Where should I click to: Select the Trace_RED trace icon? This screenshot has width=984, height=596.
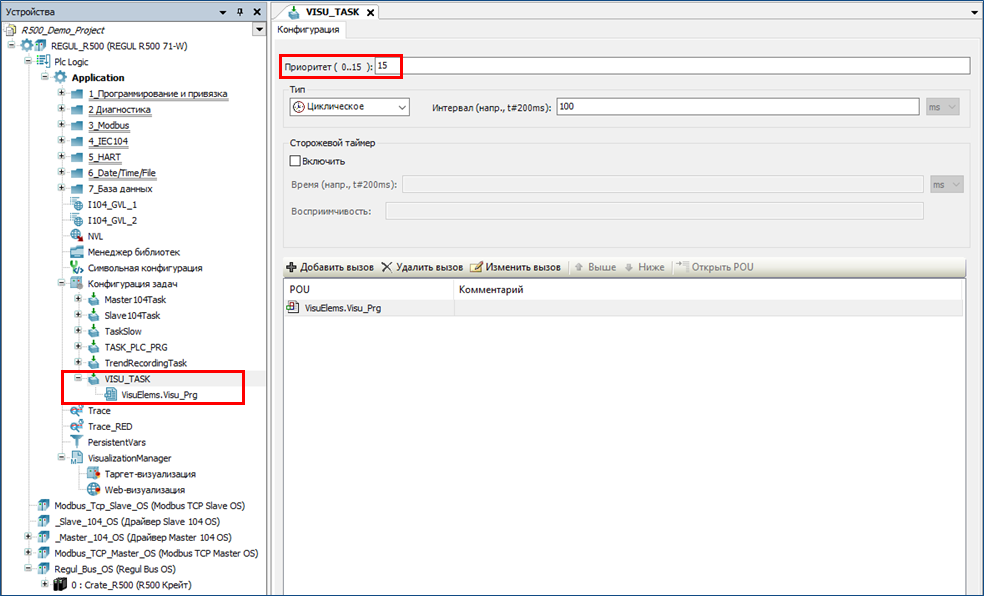(x=78, y=426)
